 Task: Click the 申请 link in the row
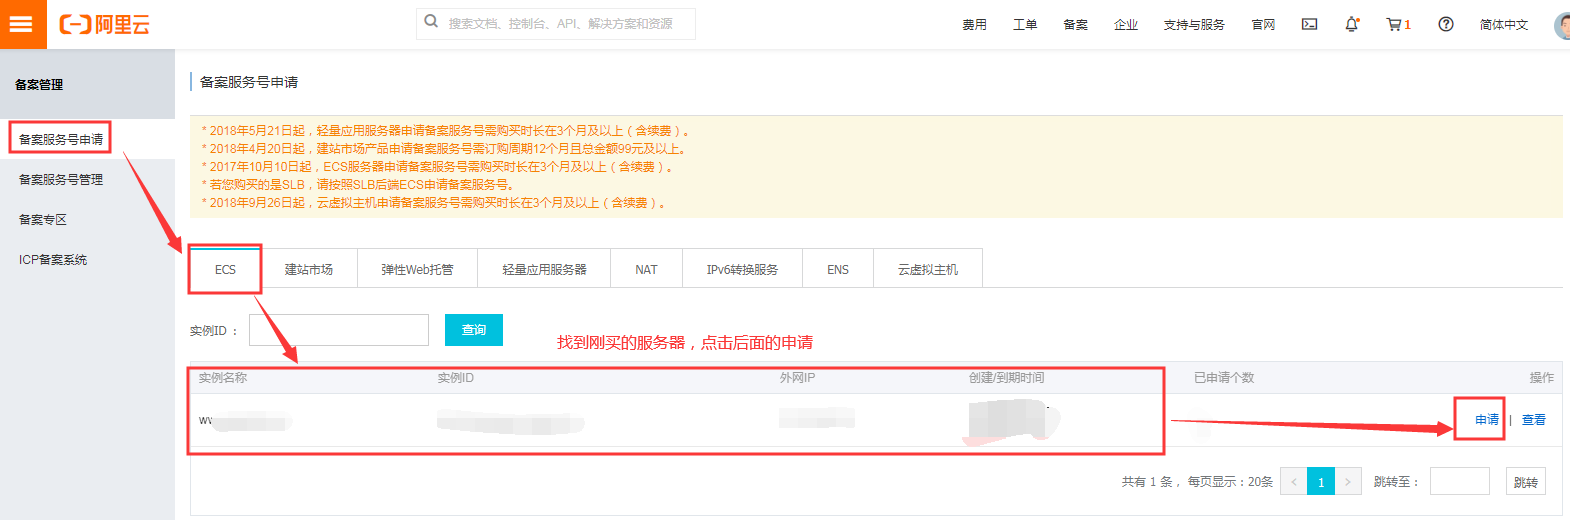(1486, 420)
